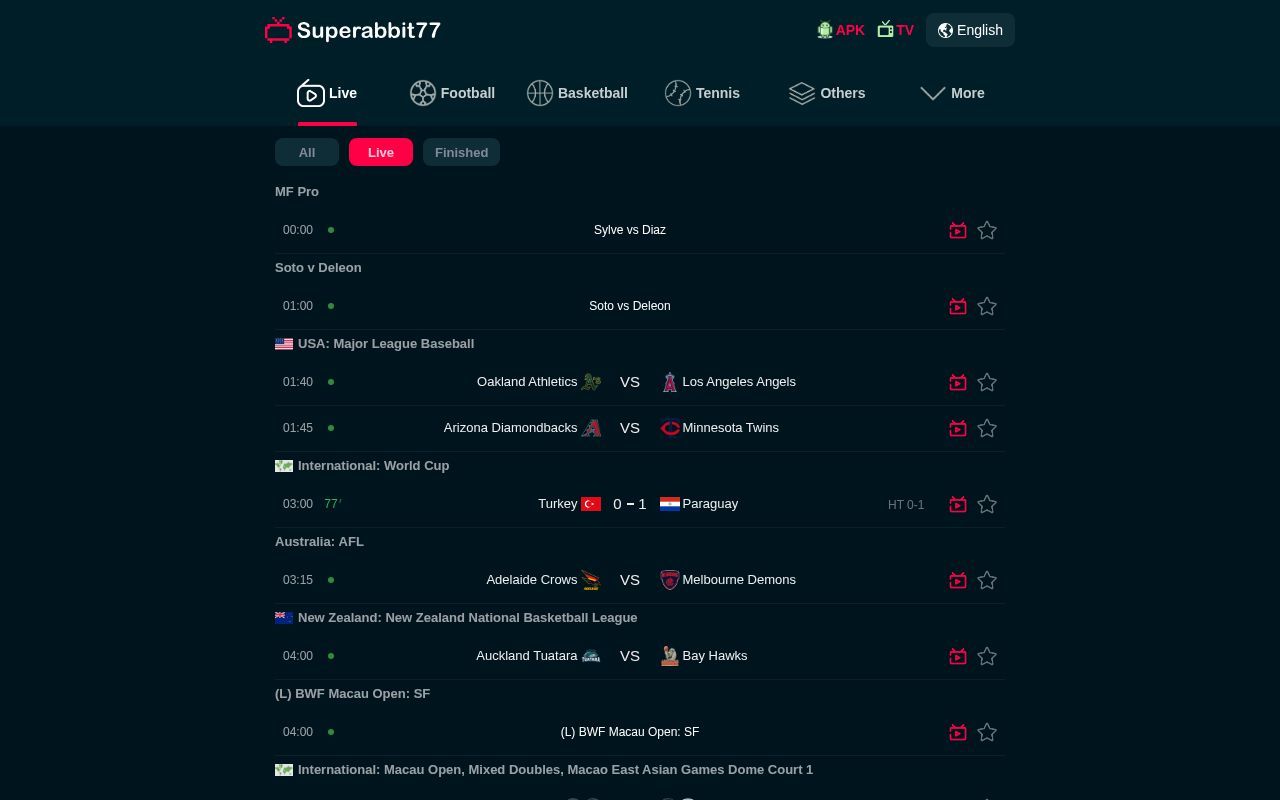Watch Oakland Athletics vs Angels stream
1280x800 pixels.
pos(958,382)
